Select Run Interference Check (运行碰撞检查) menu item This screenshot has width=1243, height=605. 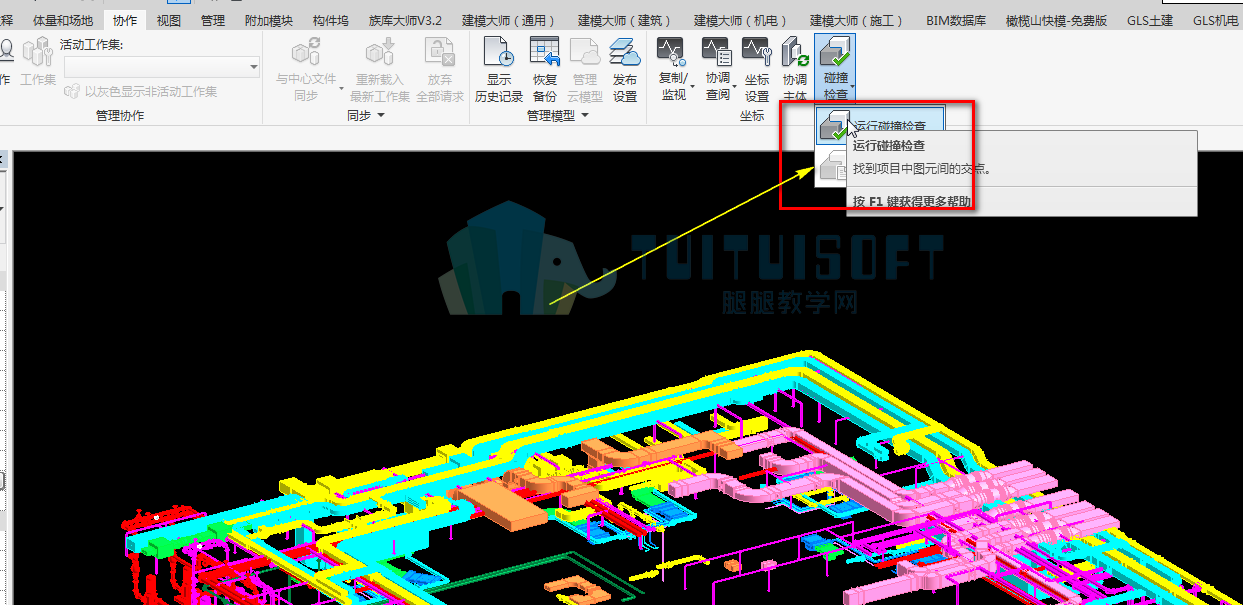pos(879,125)
